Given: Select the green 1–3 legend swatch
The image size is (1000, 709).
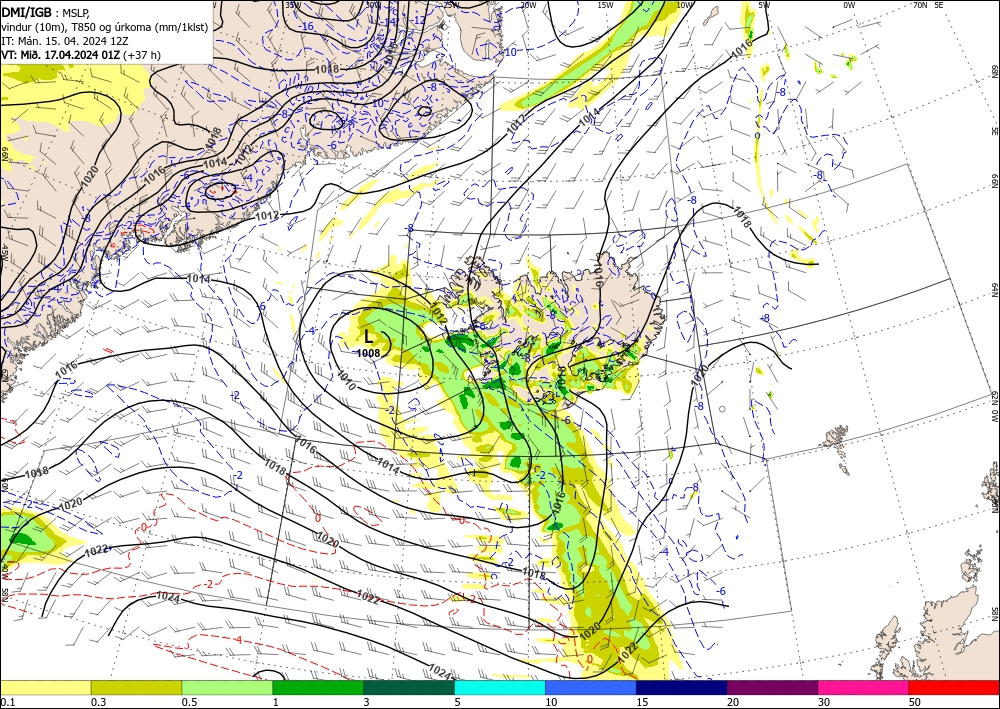Looking at the screenshot, I should coord(318,687).
